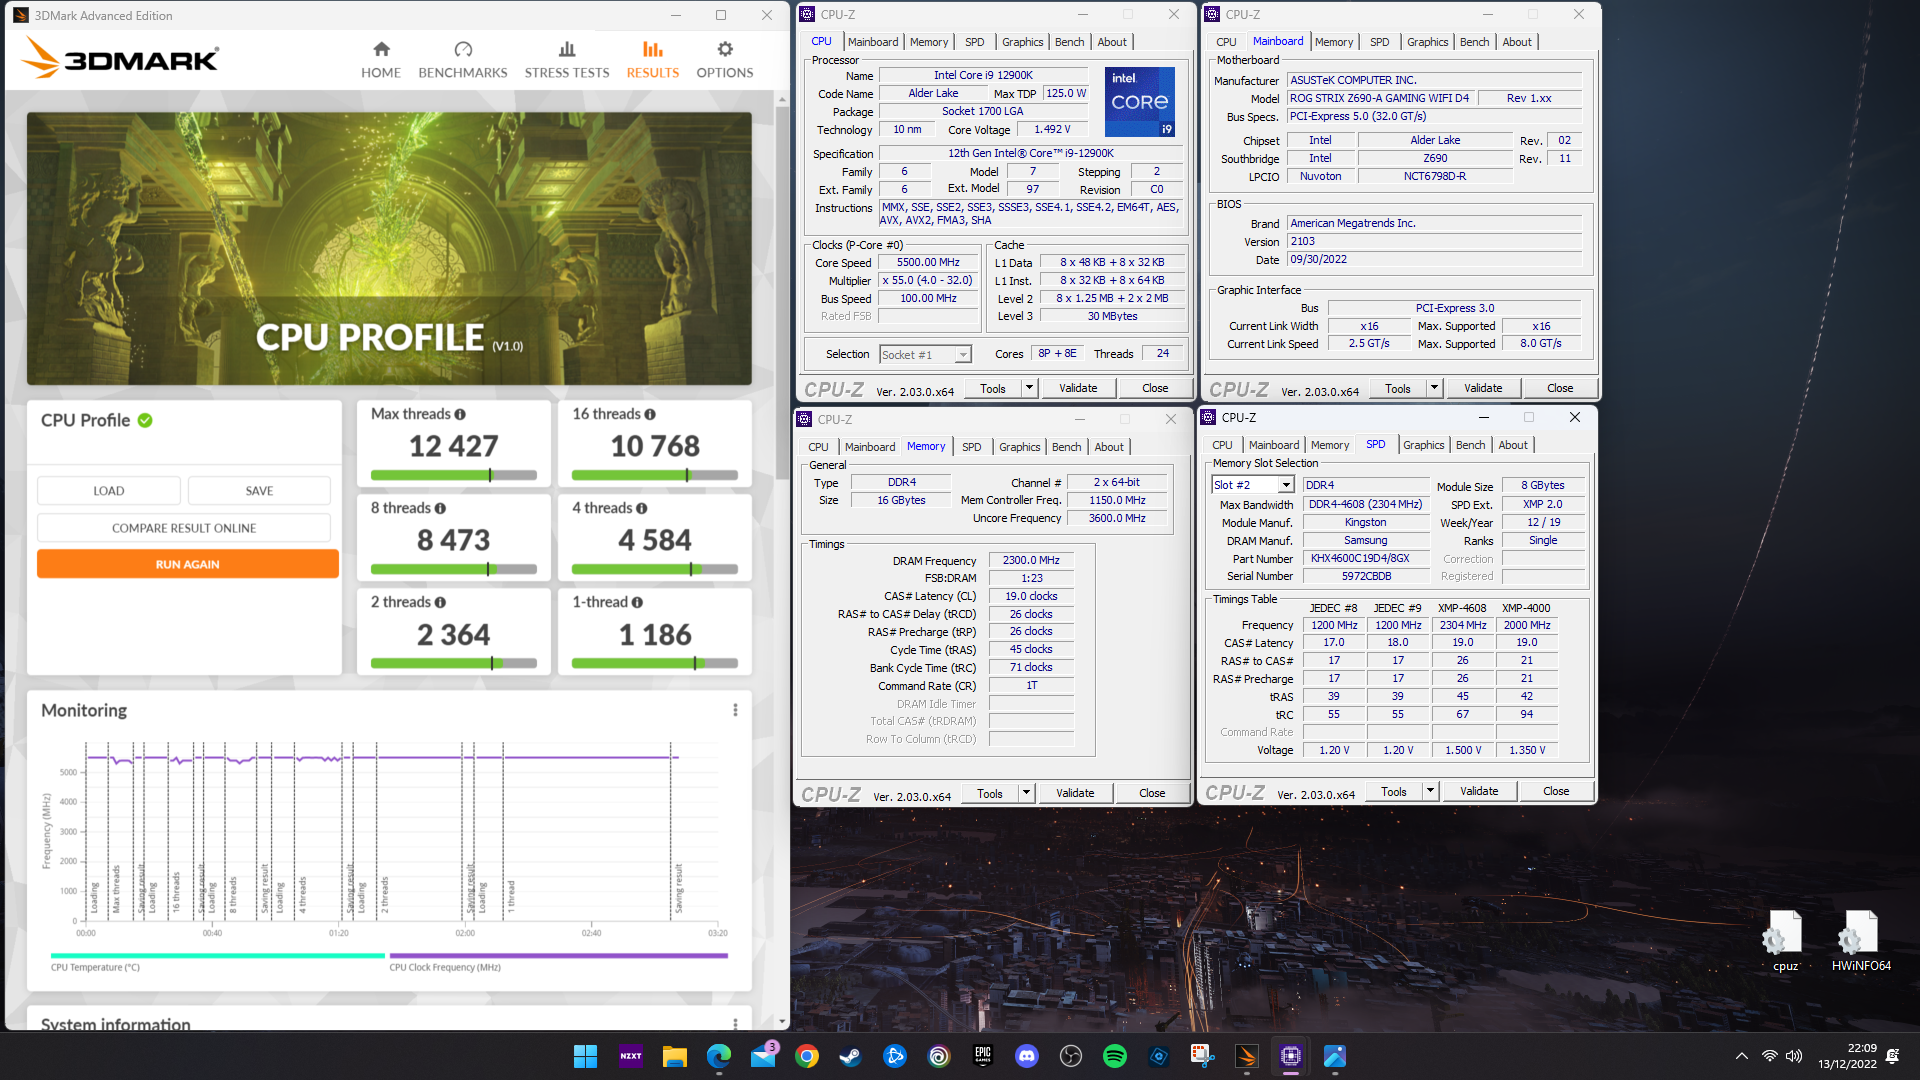Click the 8 threads info icon
This screenshot has height=1080, width=1920.
(440, 508)
